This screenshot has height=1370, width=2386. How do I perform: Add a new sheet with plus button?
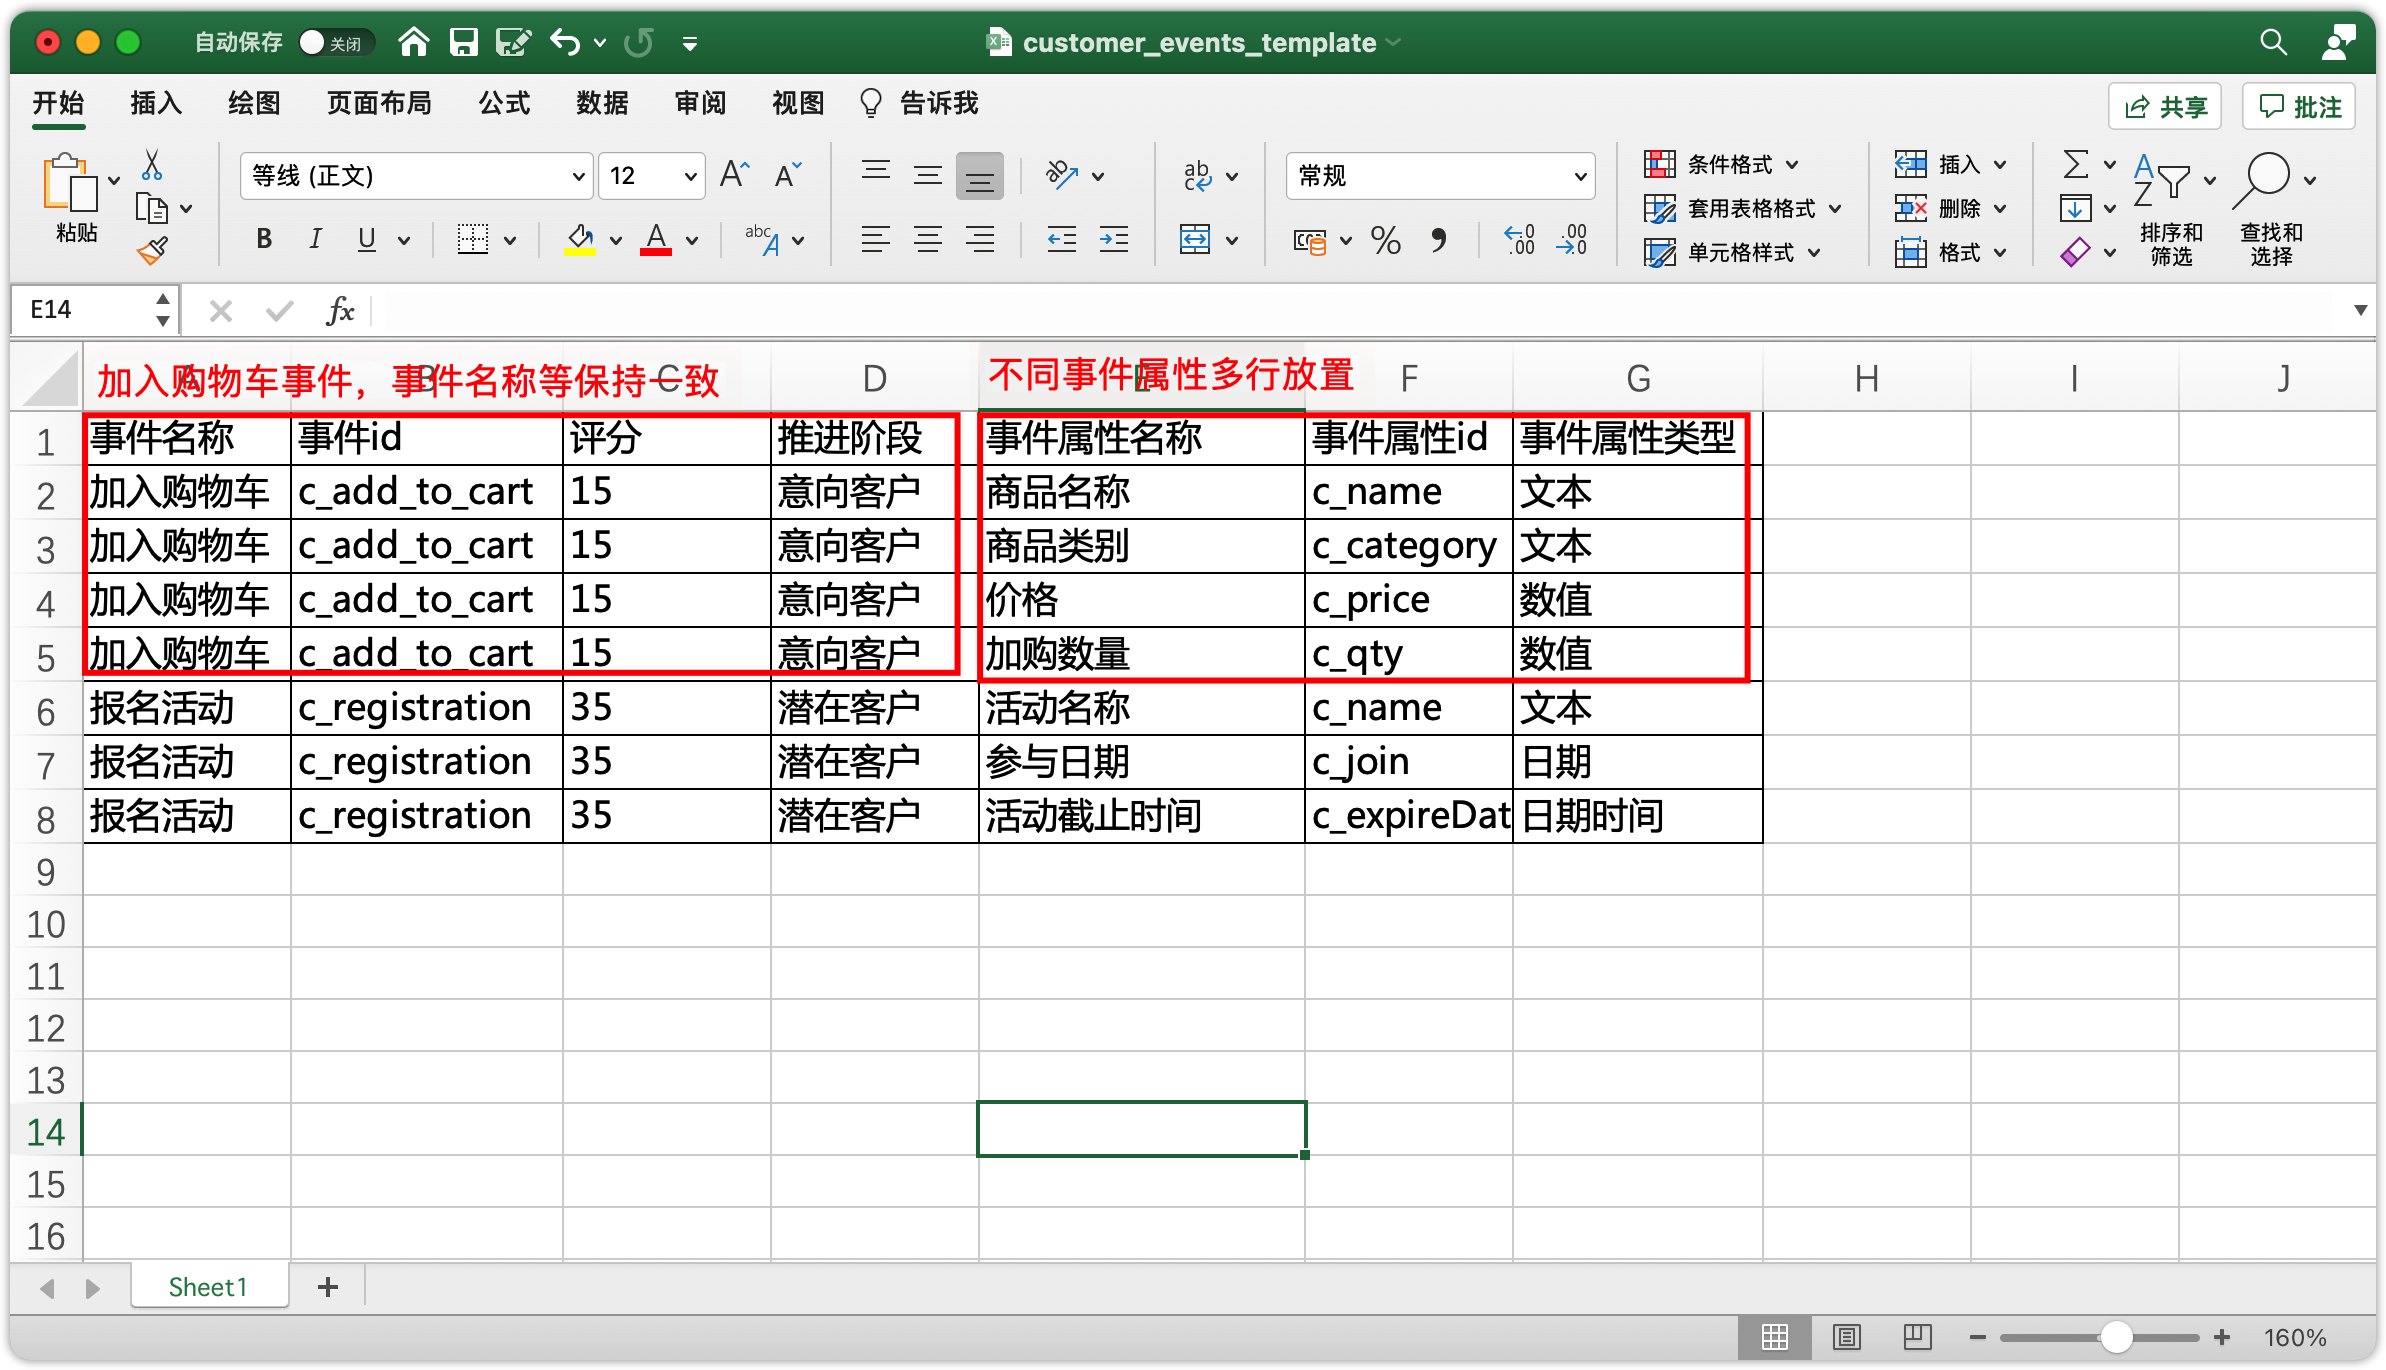327,1287
